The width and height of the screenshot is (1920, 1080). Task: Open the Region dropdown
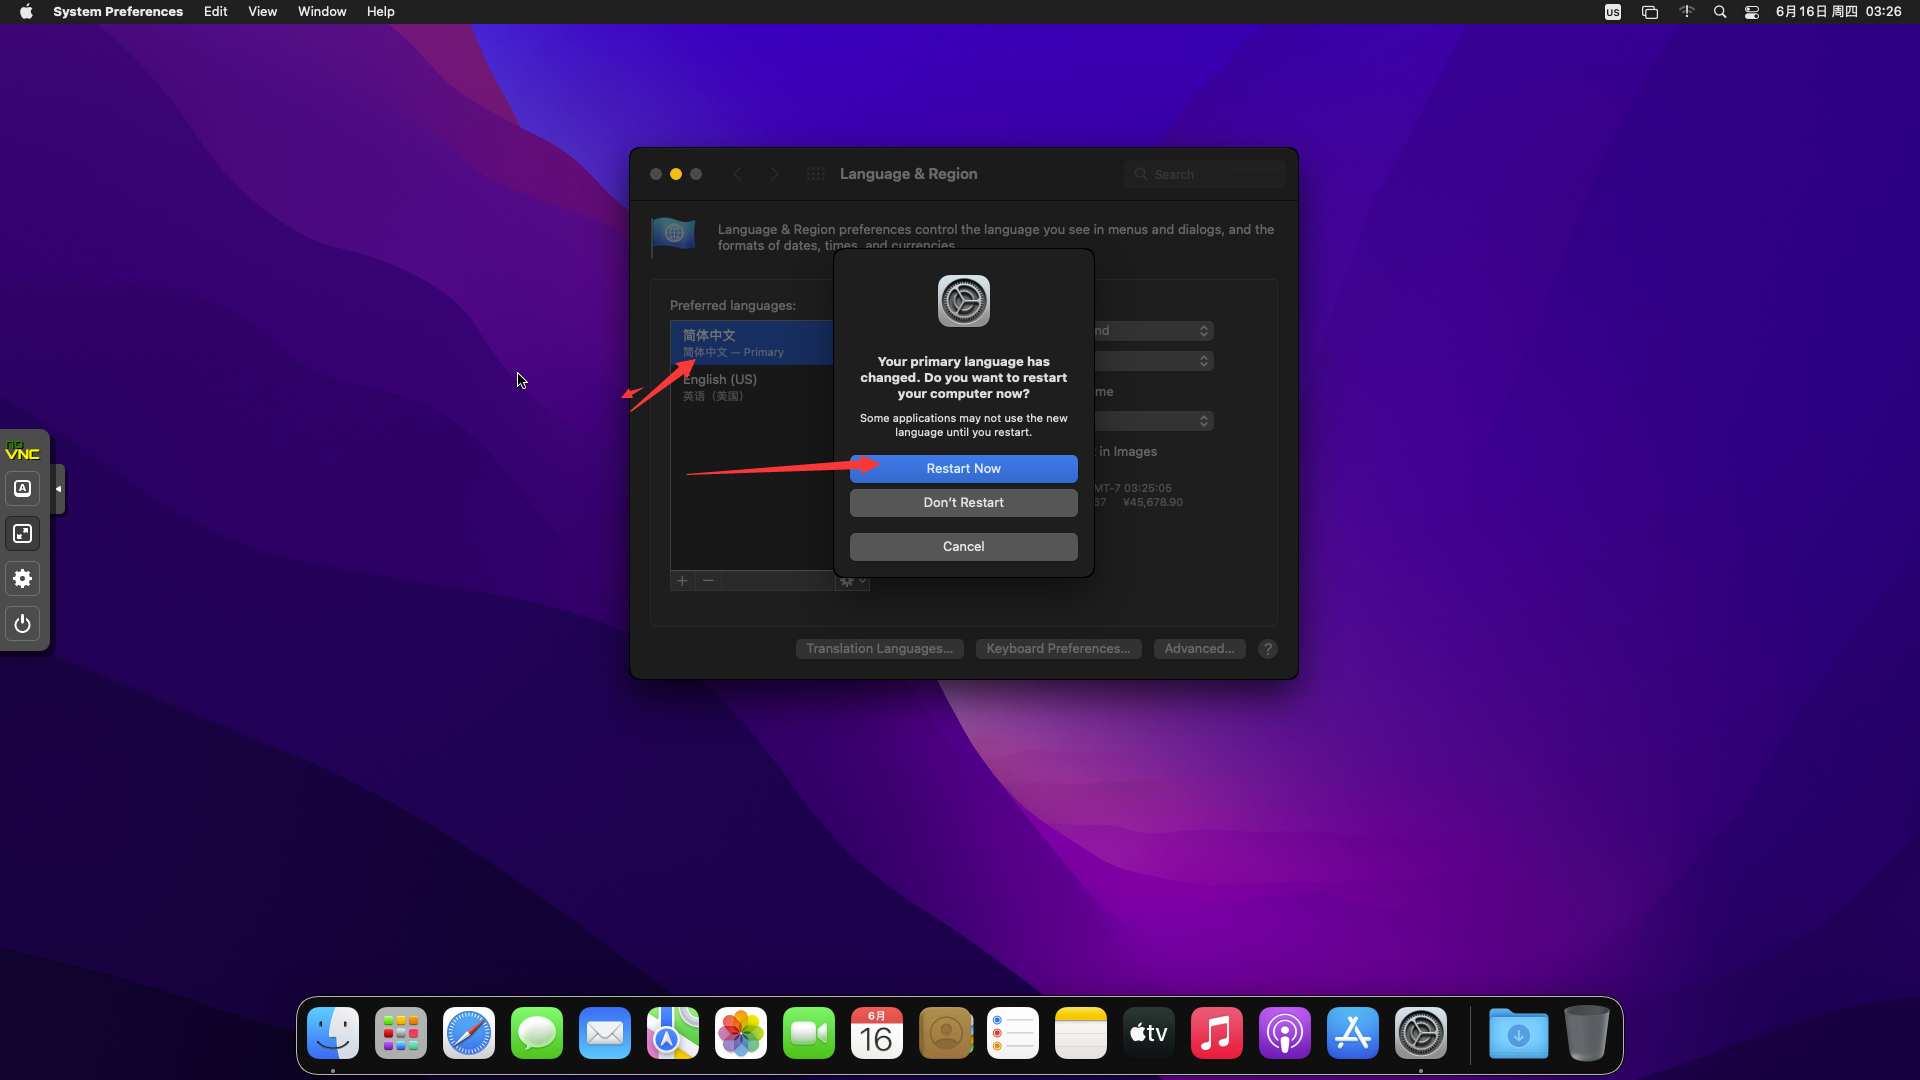pos(1154,331)
